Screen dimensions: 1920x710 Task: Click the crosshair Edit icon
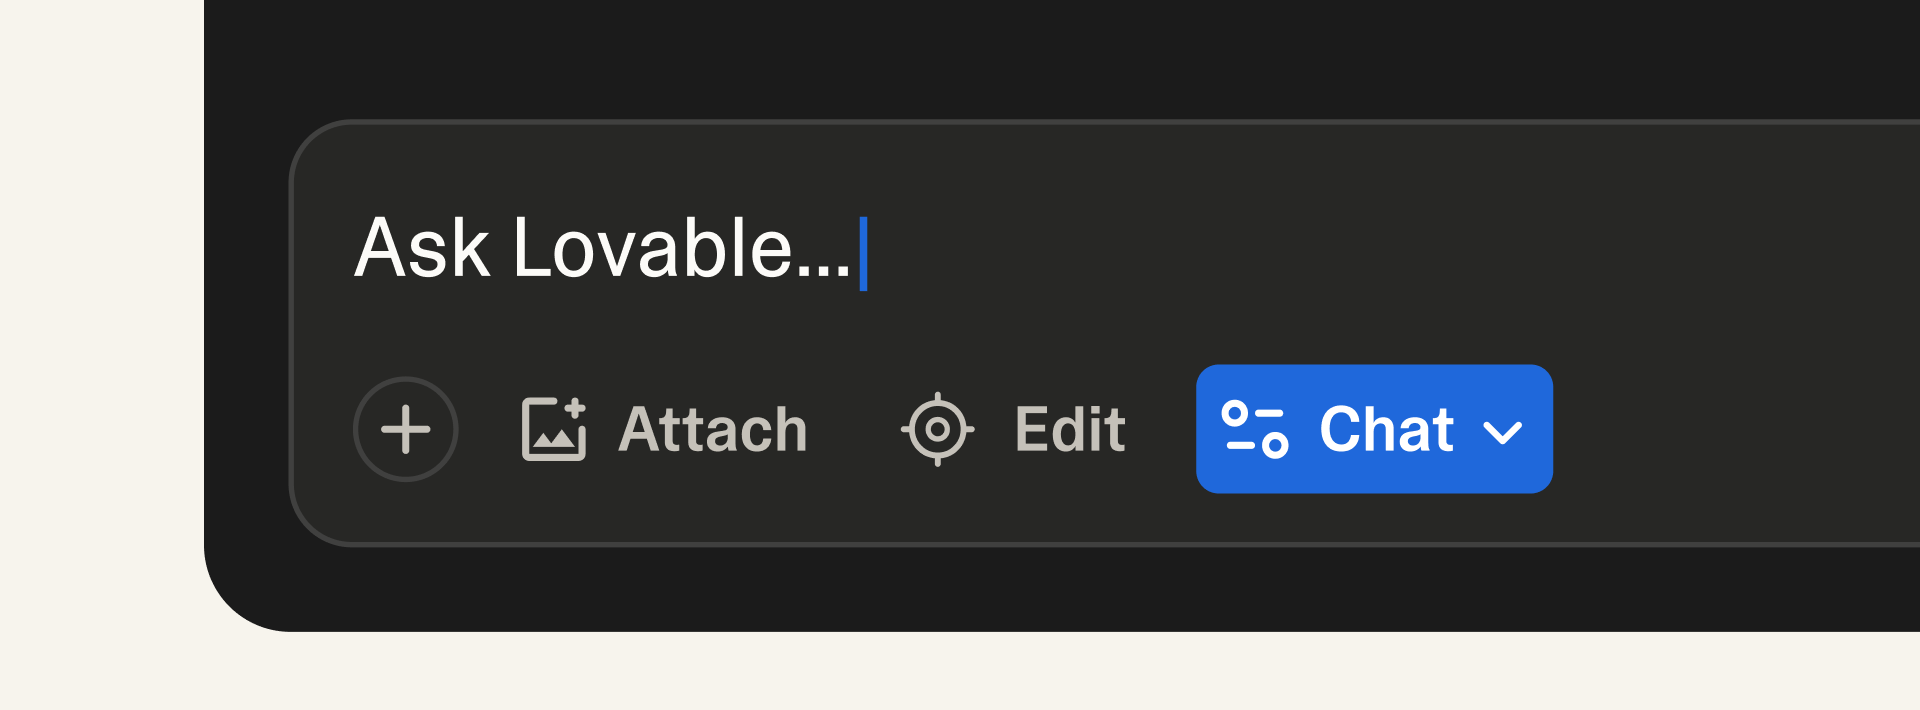click(937, 429)
